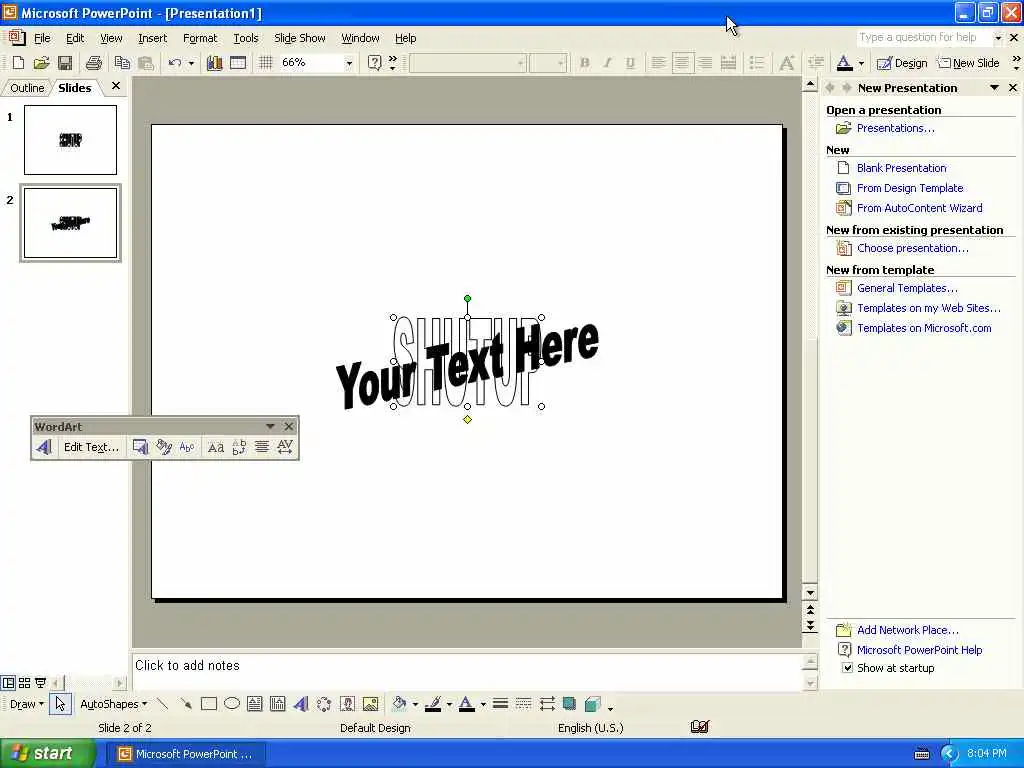The width and height of the screenshot is (1024, 768).
Task: Toggle center text alignment in Formatting toolbar
Action: pyautogui.click(x=682, y=63)
